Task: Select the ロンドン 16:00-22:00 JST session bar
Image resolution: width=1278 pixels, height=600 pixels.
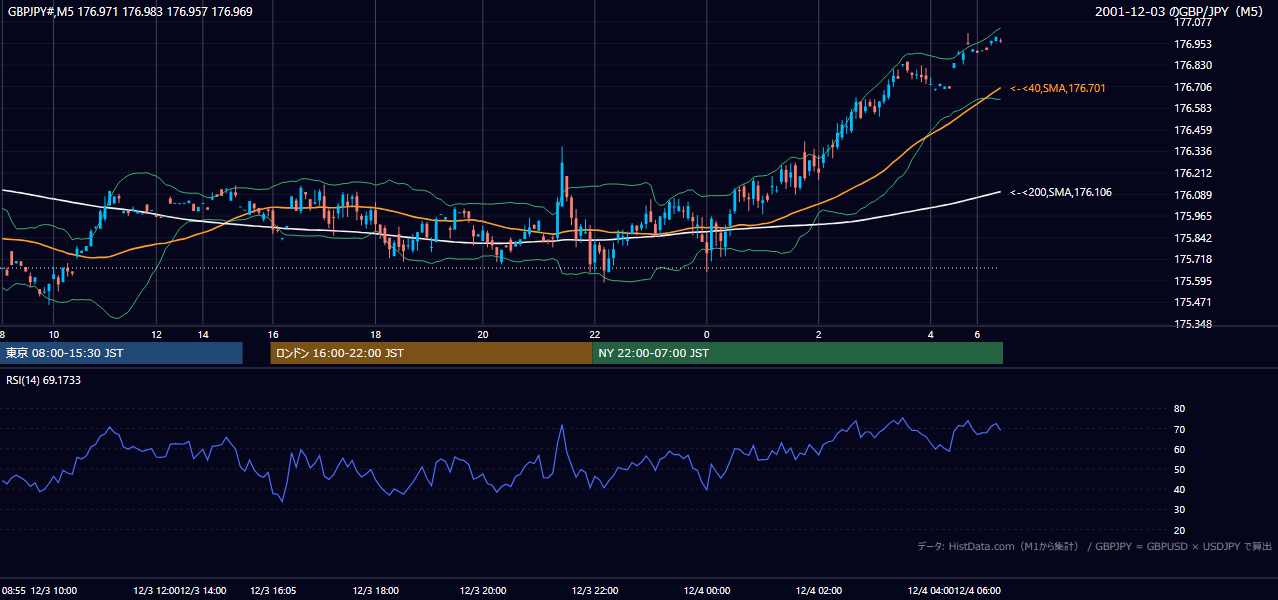Action: coord(431,353)
